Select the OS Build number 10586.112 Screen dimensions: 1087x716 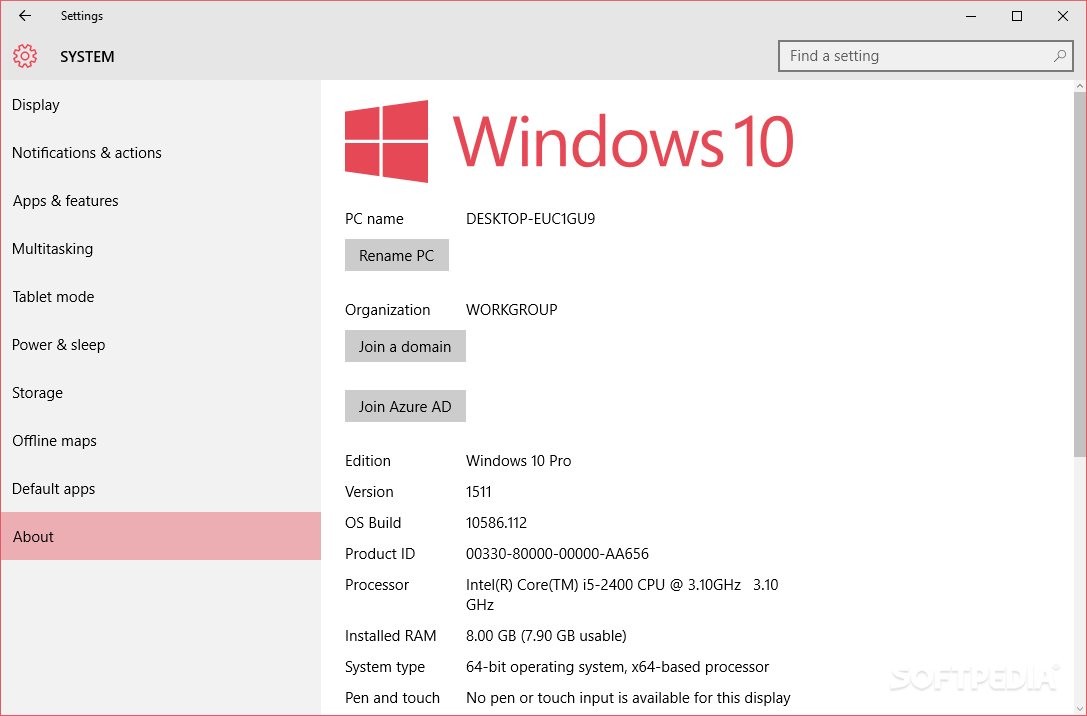click(x=496, y=522)
